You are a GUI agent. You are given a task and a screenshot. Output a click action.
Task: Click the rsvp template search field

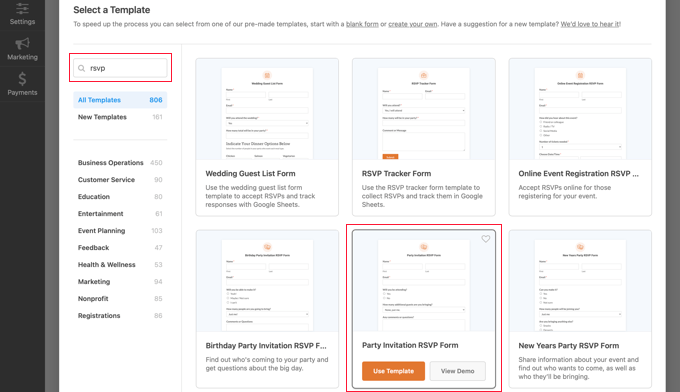pyautogui.click(x=120, y=68)
